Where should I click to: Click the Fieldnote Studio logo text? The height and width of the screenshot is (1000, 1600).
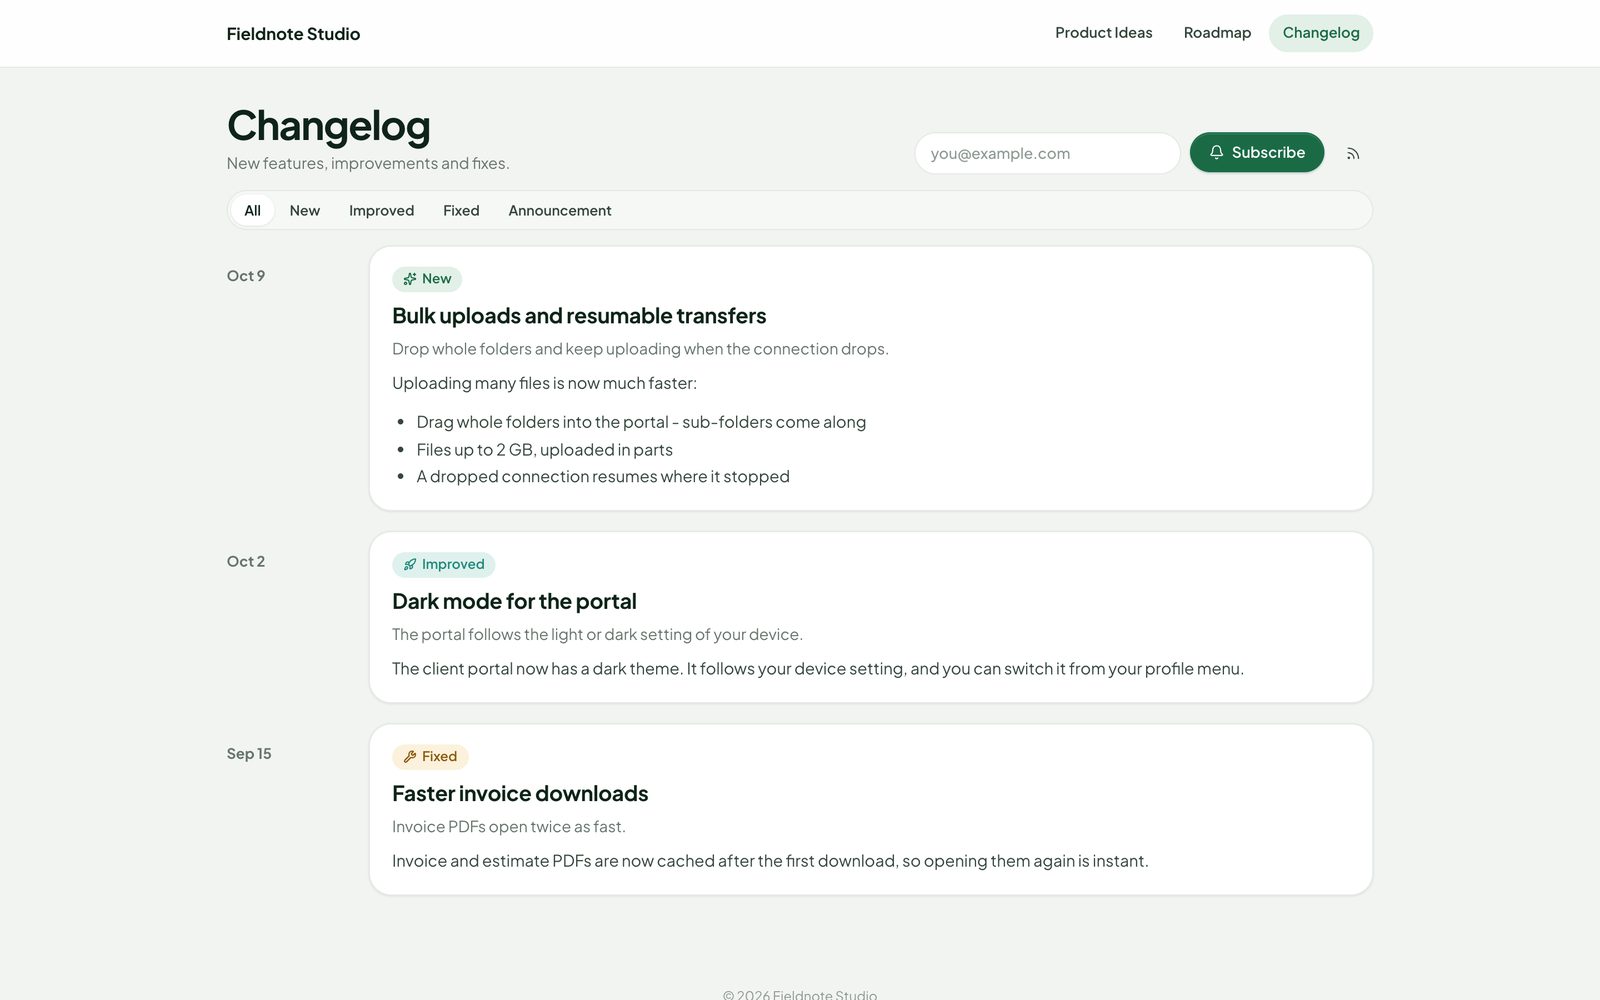point(293,34)
